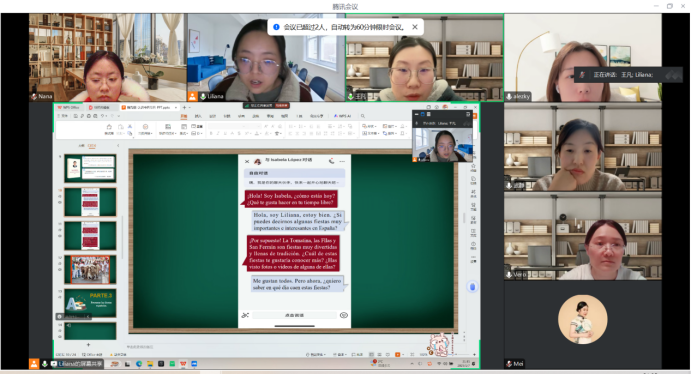Open the three-dot menu in chat header
The width and height of the screenshot is (692, 374).
342,161
